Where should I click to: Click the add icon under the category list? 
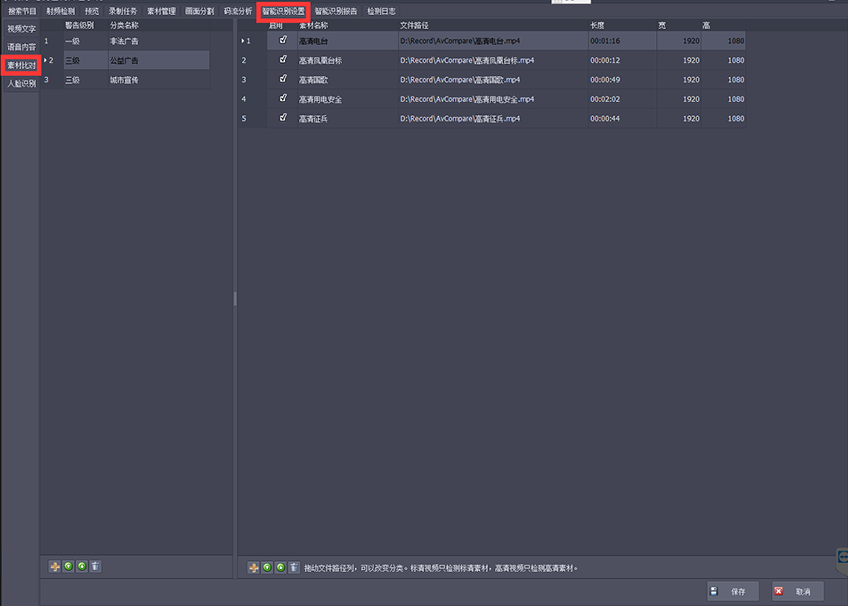coord(55,567)
